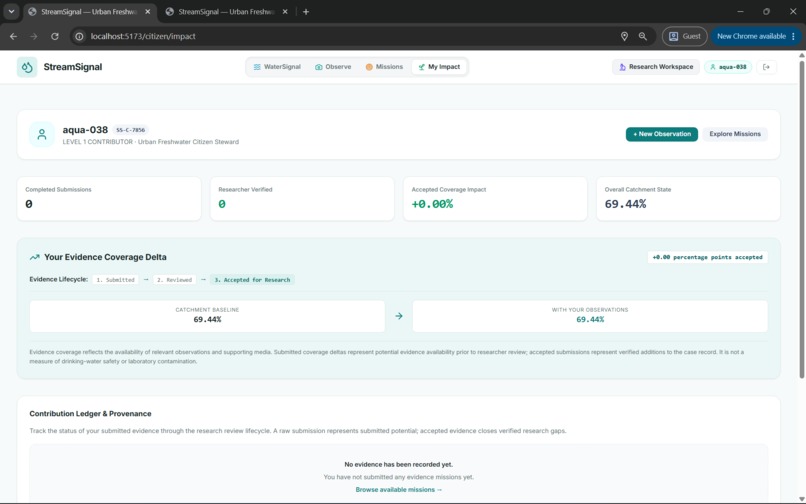Click the Researcher Verified value 0

pyautogui.click(x=222, y=204)
